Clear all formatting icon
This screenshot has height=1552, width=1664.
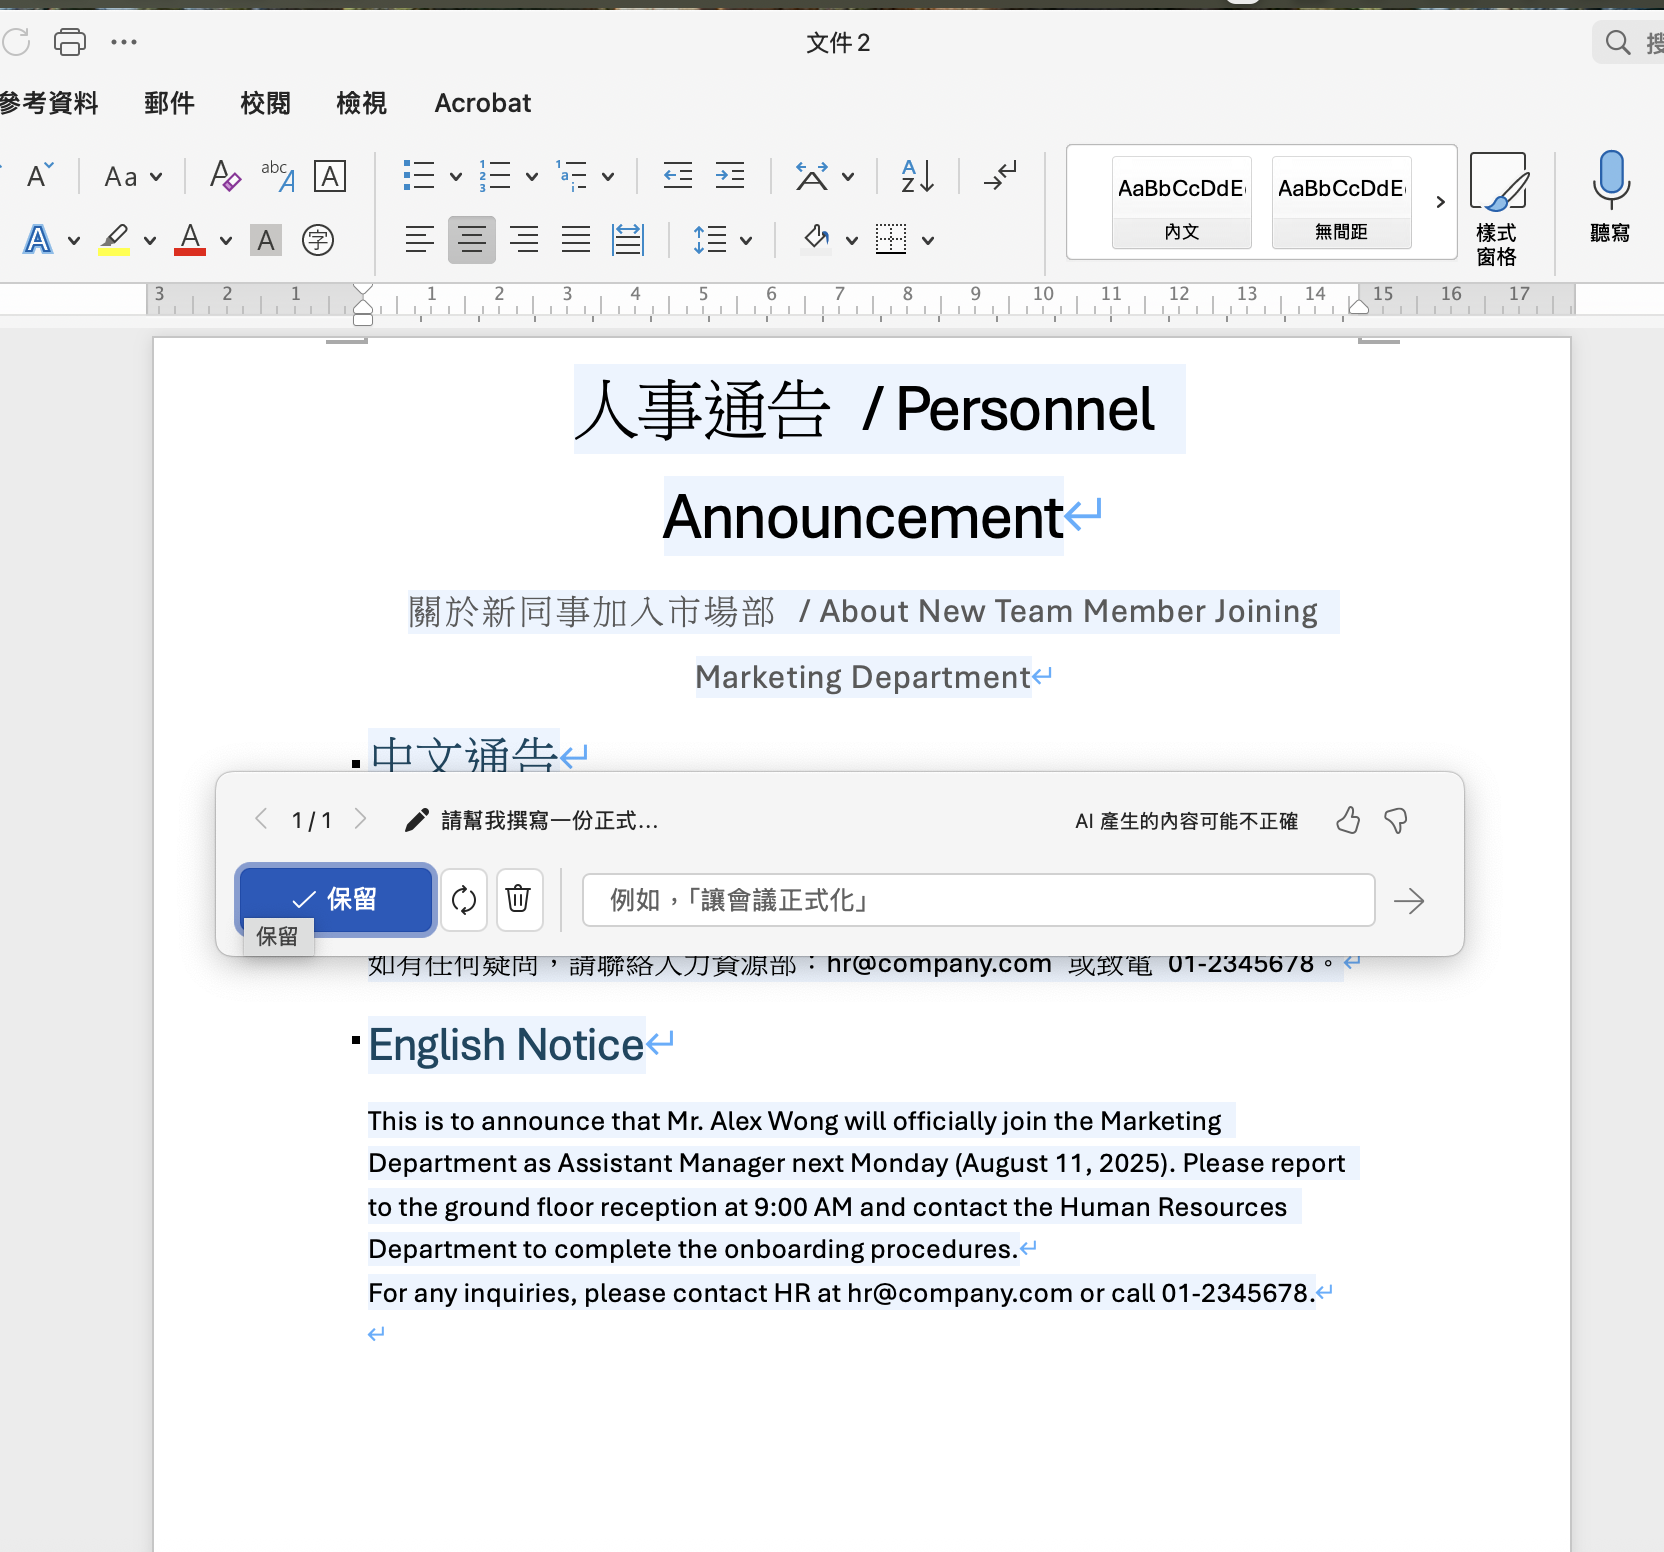click(225, 177)
